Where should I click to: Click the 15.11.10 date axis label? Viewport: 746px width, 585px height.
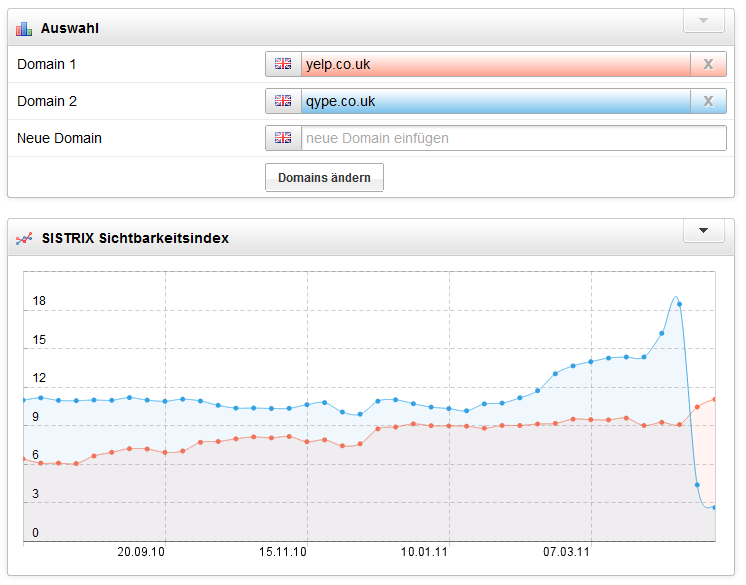pos(283,551)
